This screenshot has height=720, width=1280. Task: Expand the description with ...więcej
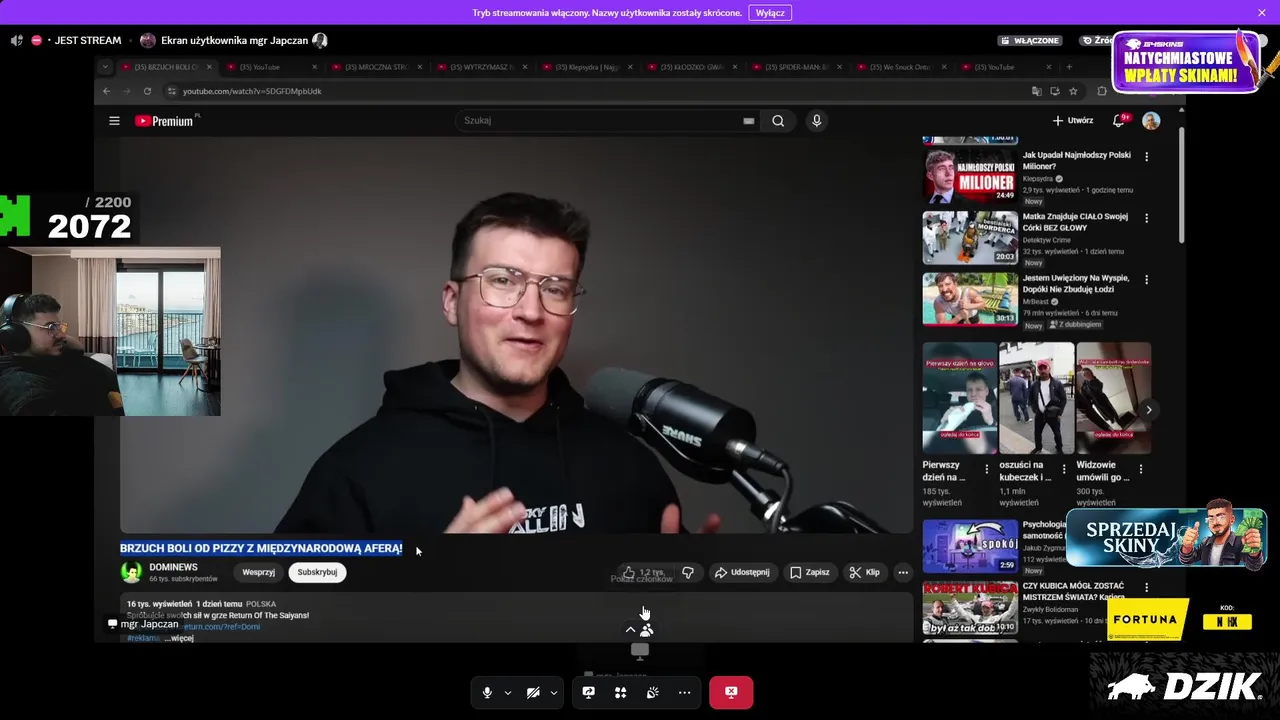point(179,638)
